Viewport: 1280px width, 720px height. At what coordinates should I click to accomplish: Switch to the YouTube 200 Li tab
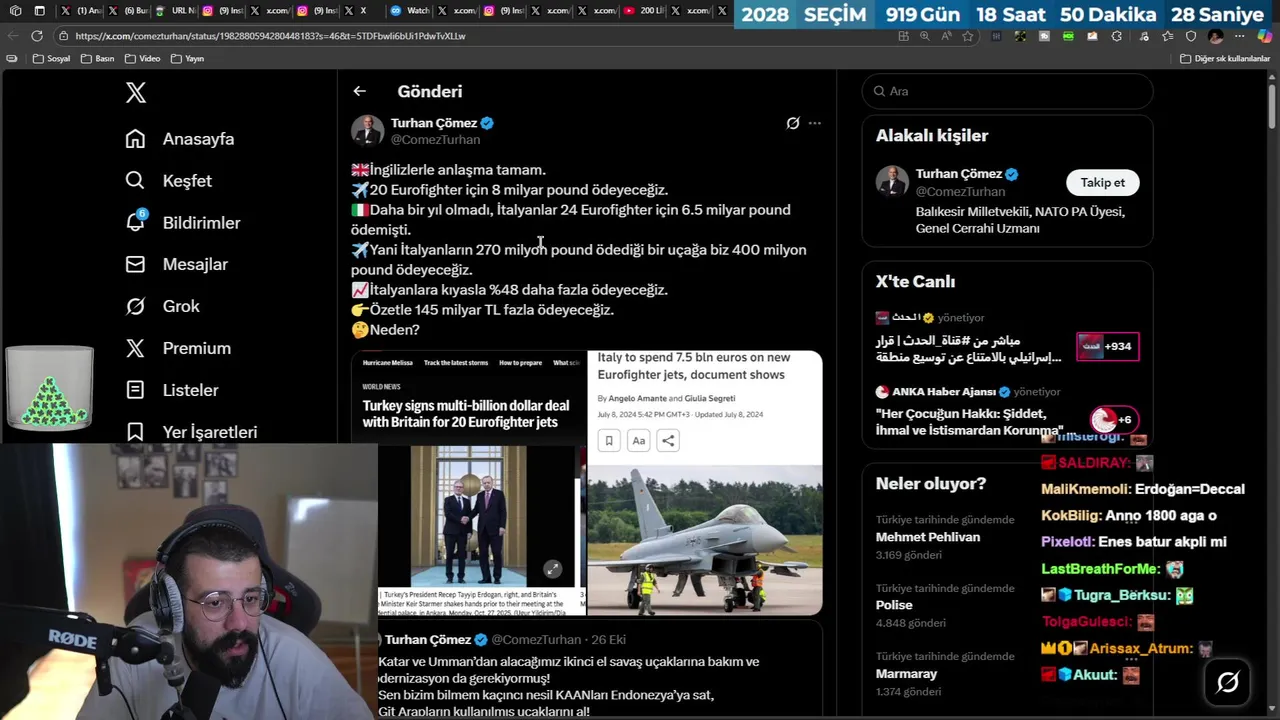coord(643,11)
